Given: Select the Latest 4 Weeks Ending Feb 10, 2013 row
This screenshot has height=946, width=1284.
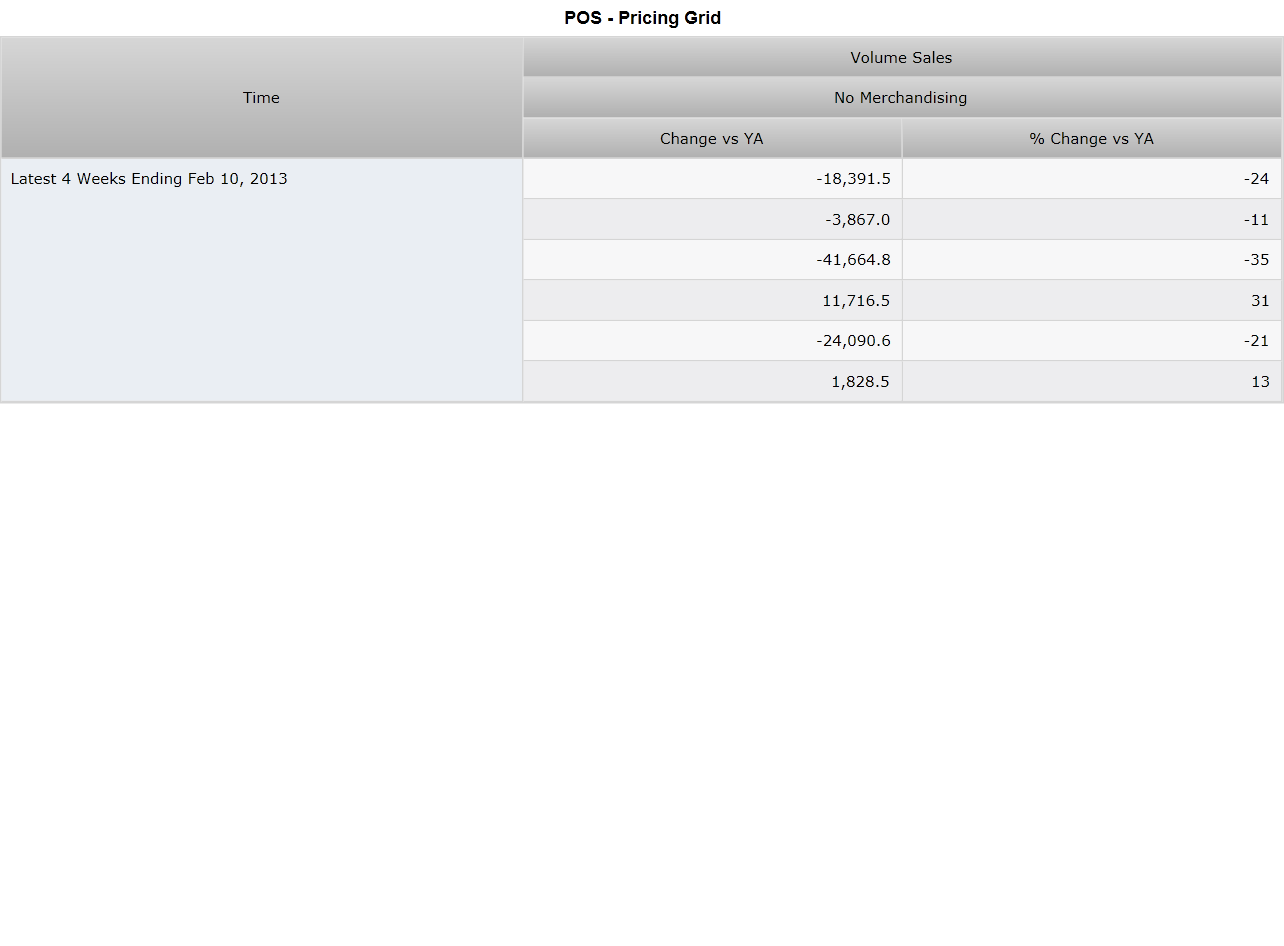Looking at the screenshot, I should [x=261, y=280].
